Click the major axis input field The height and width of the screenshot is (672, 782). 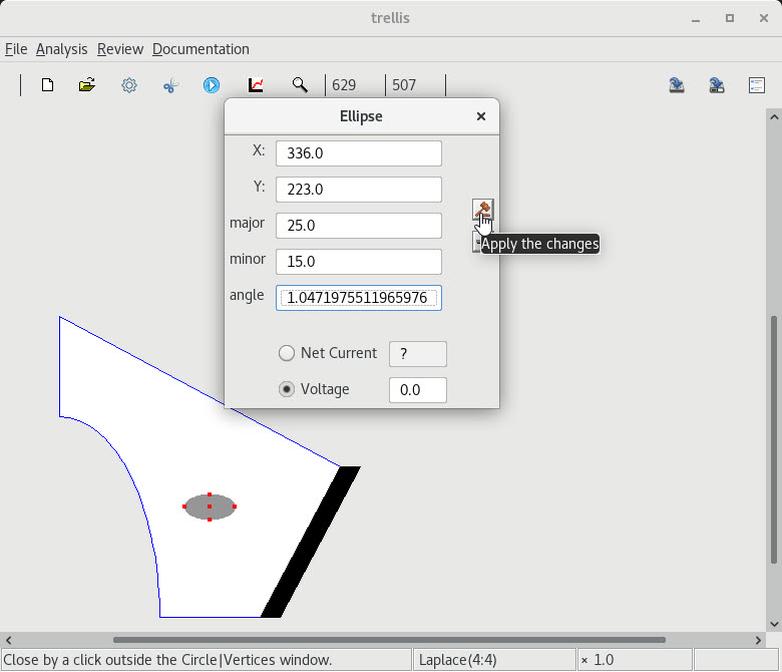358,225
